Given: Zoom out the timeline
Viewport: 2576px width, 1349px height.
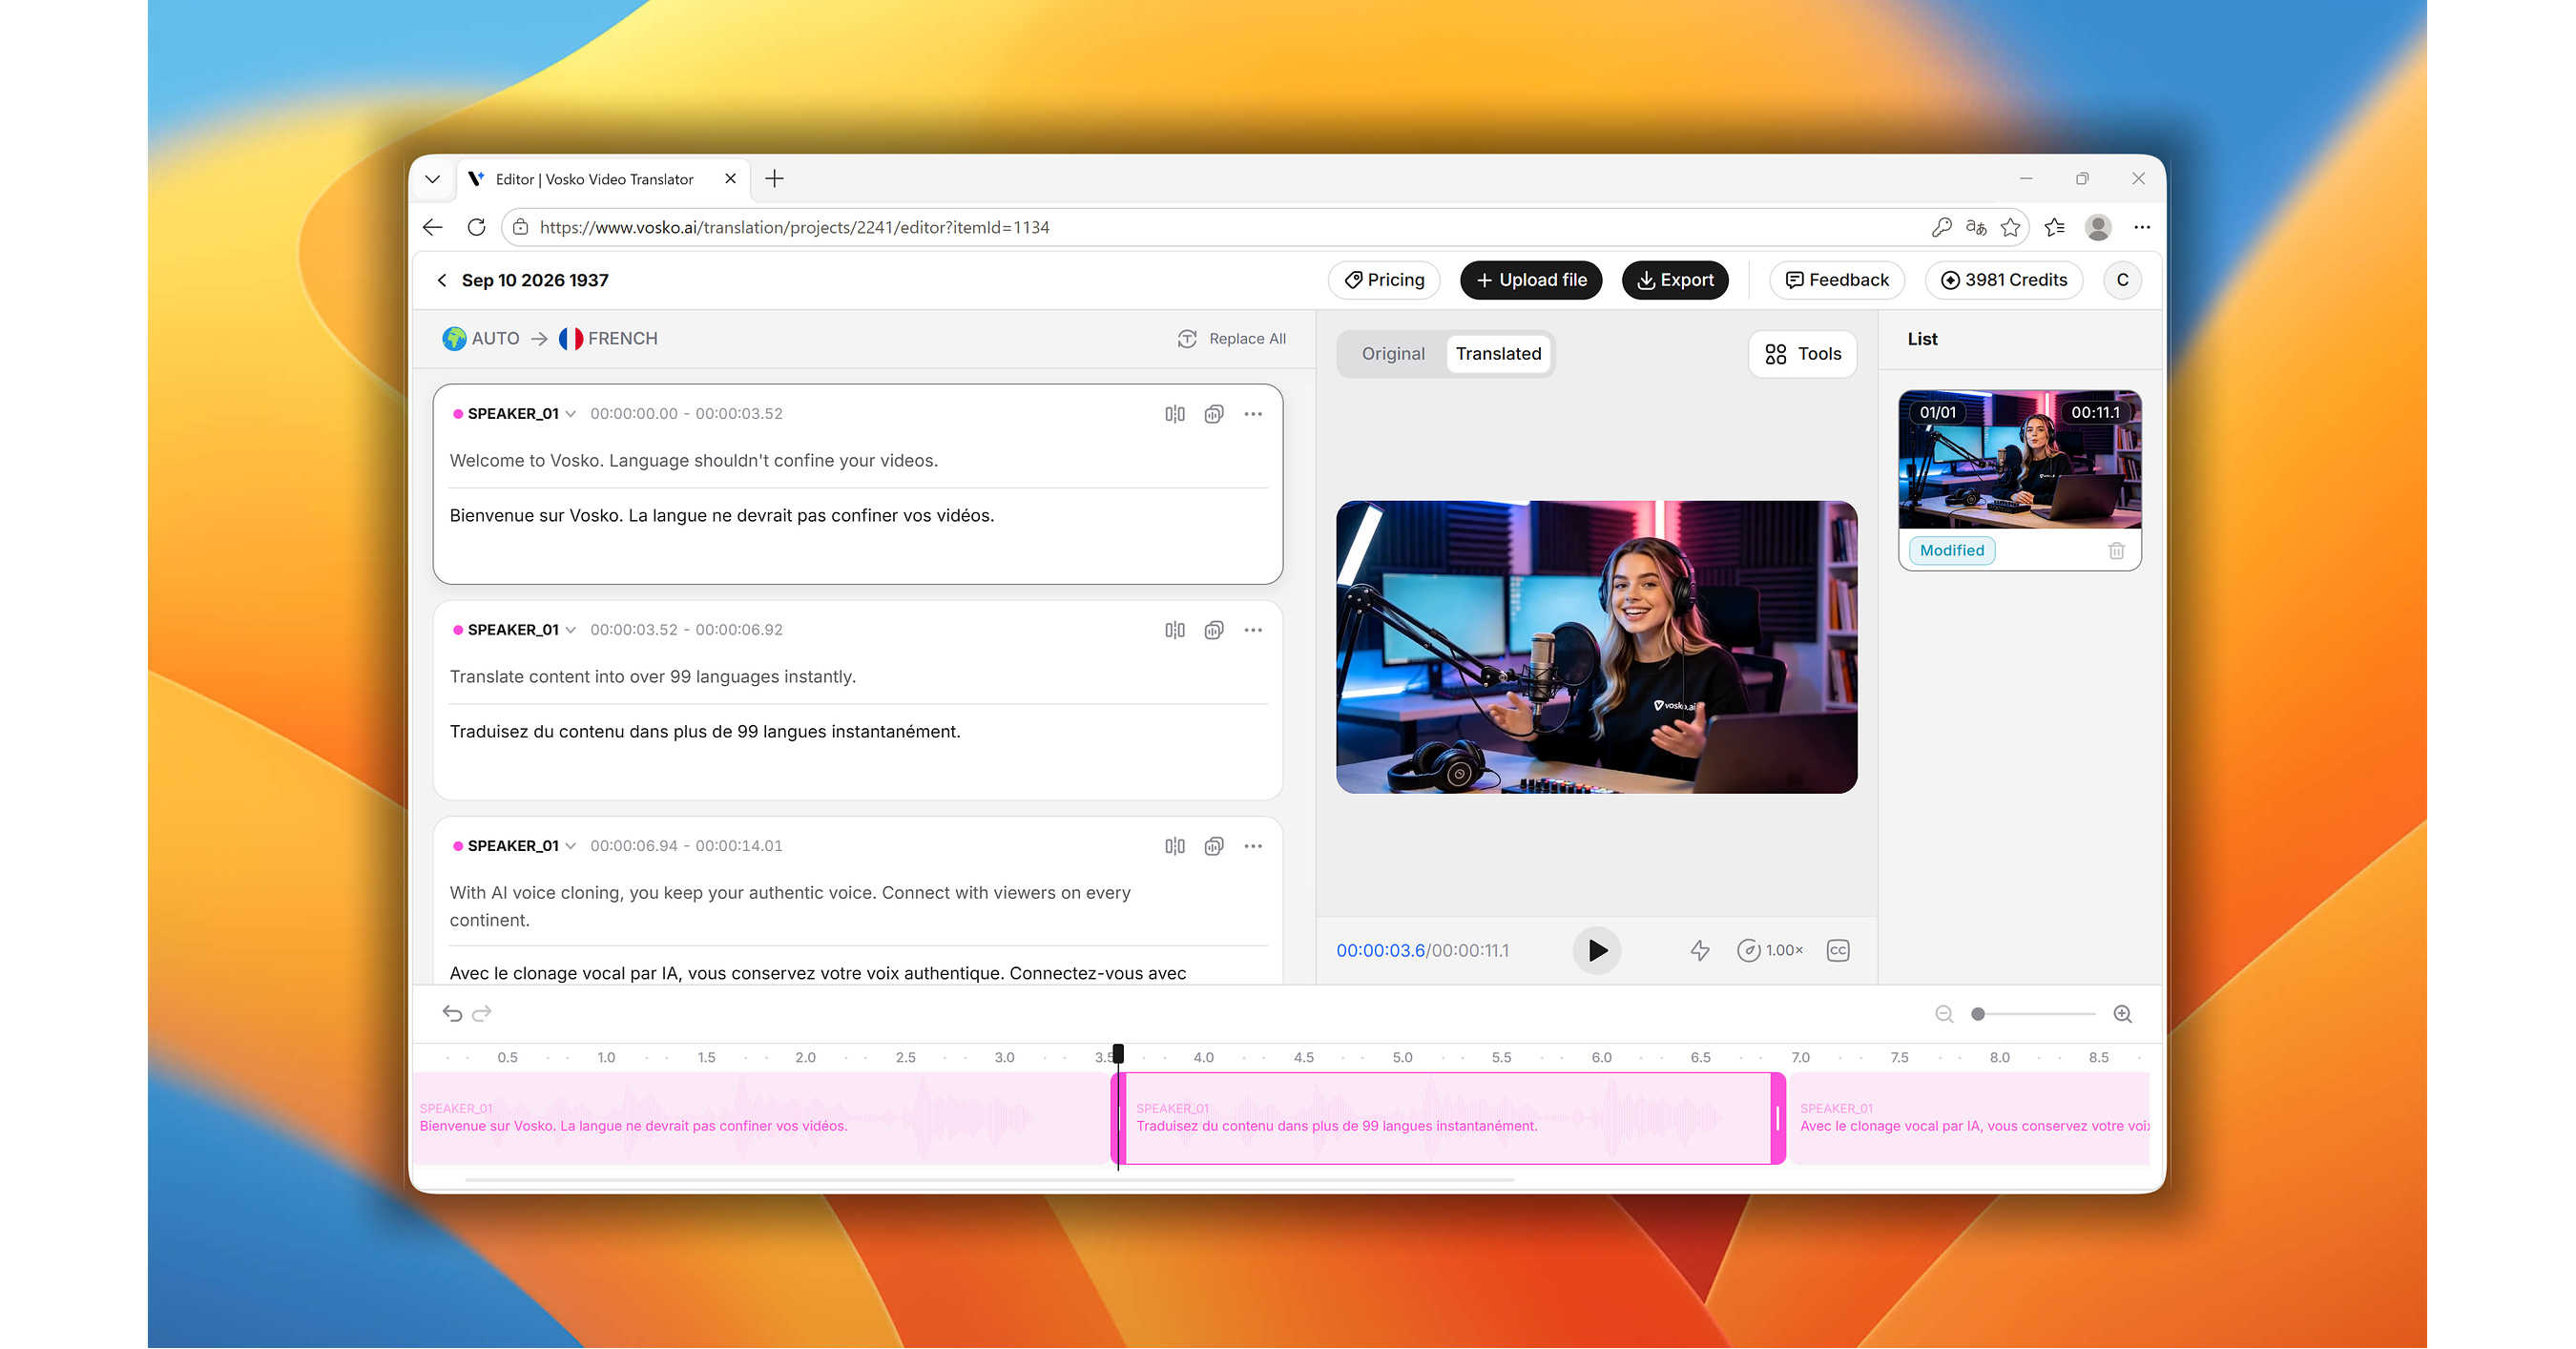Looking at the screenshot, I should [x=1944, y=1014].
